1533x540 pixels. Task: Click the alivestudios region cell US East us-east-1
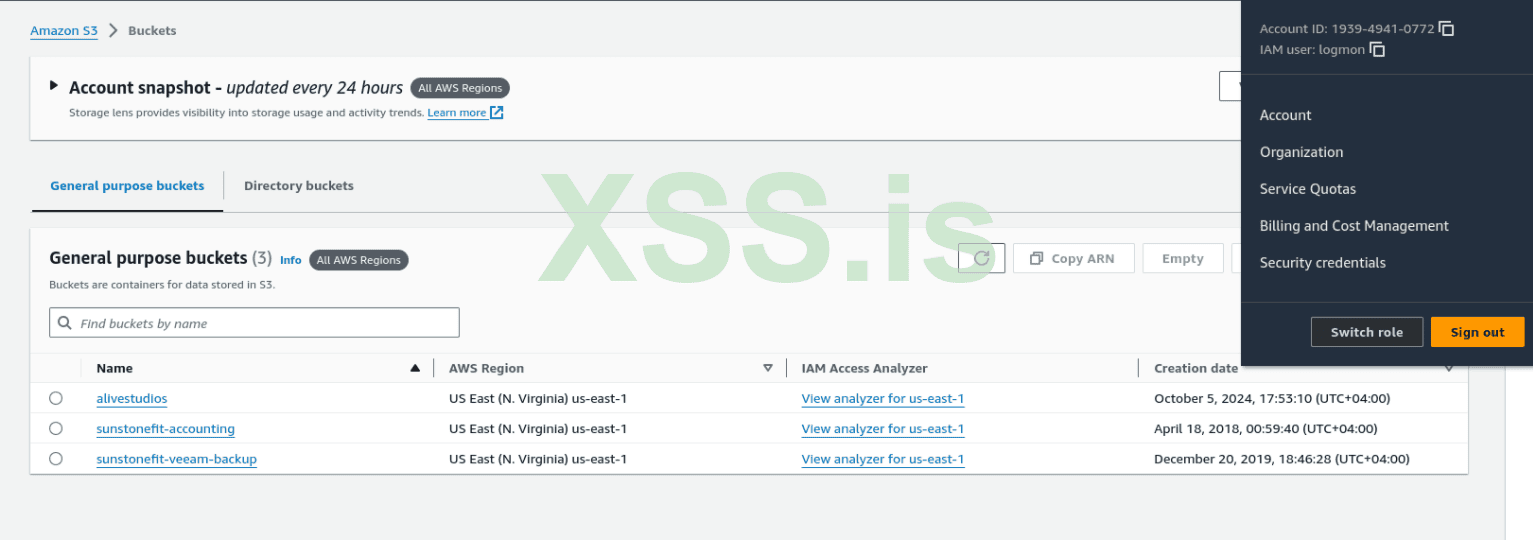tap(538, 398)
